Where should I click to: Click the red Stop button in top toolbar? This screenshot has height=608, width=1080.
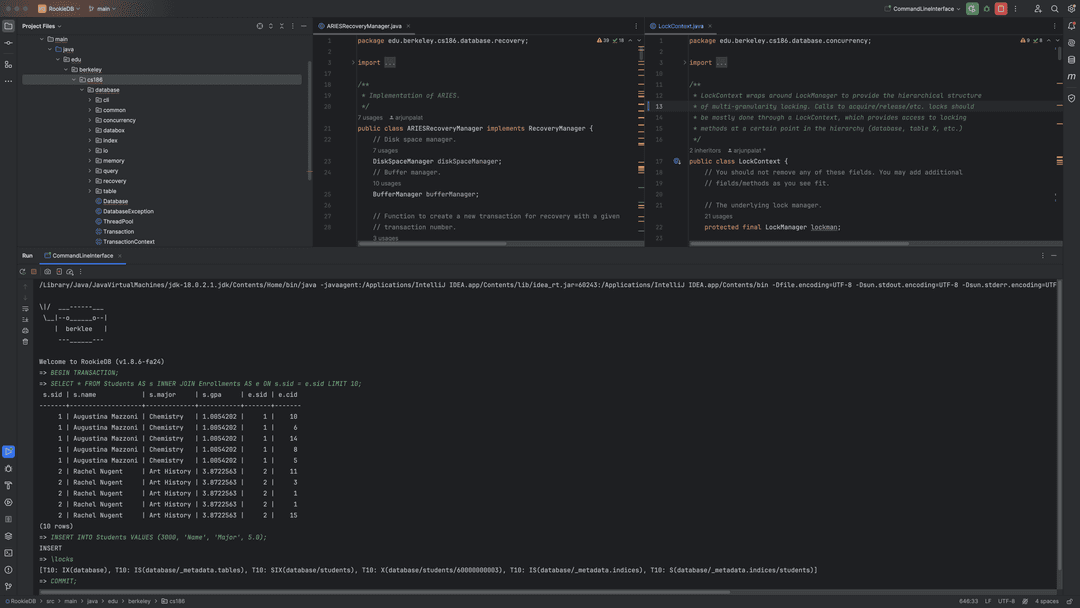(x=1000, y=9)
